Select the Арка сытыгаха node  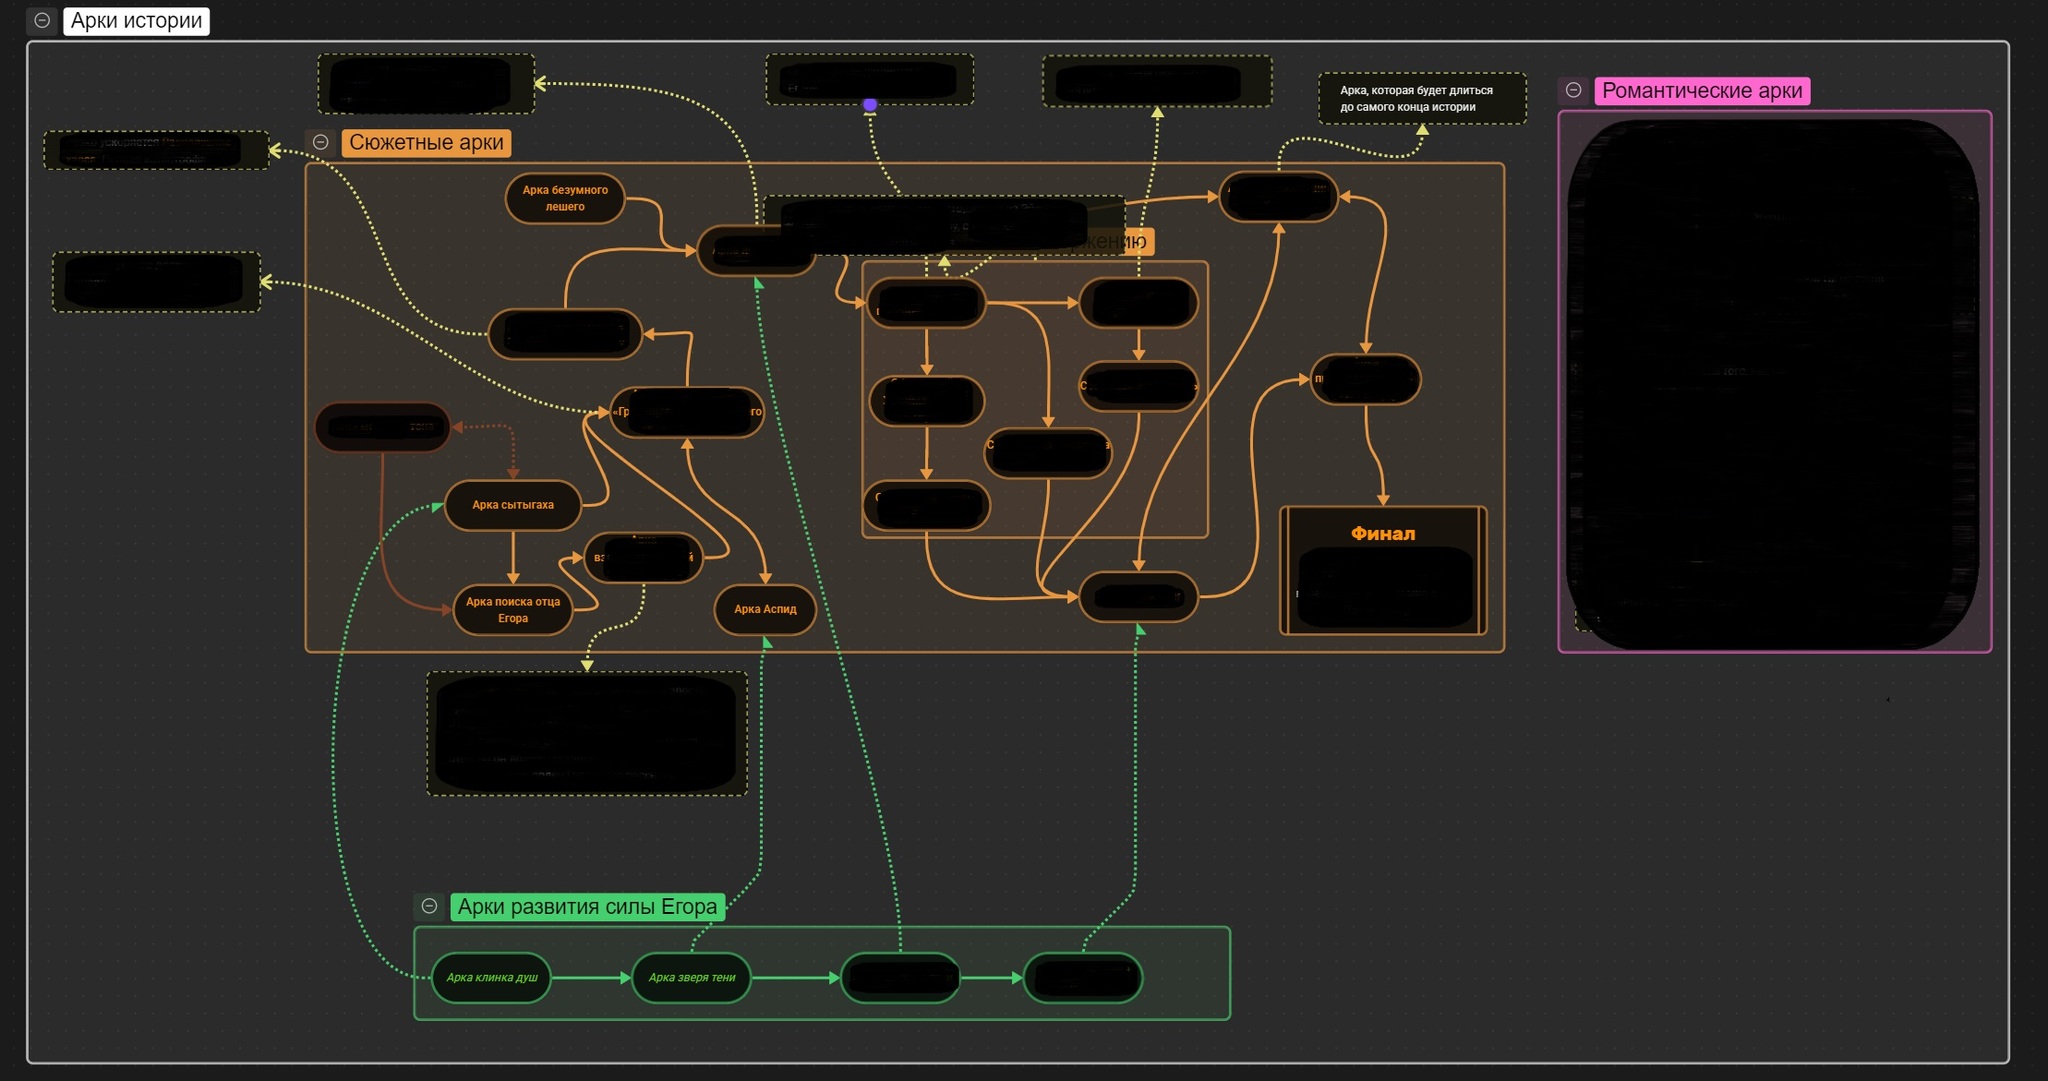[513, 505]
